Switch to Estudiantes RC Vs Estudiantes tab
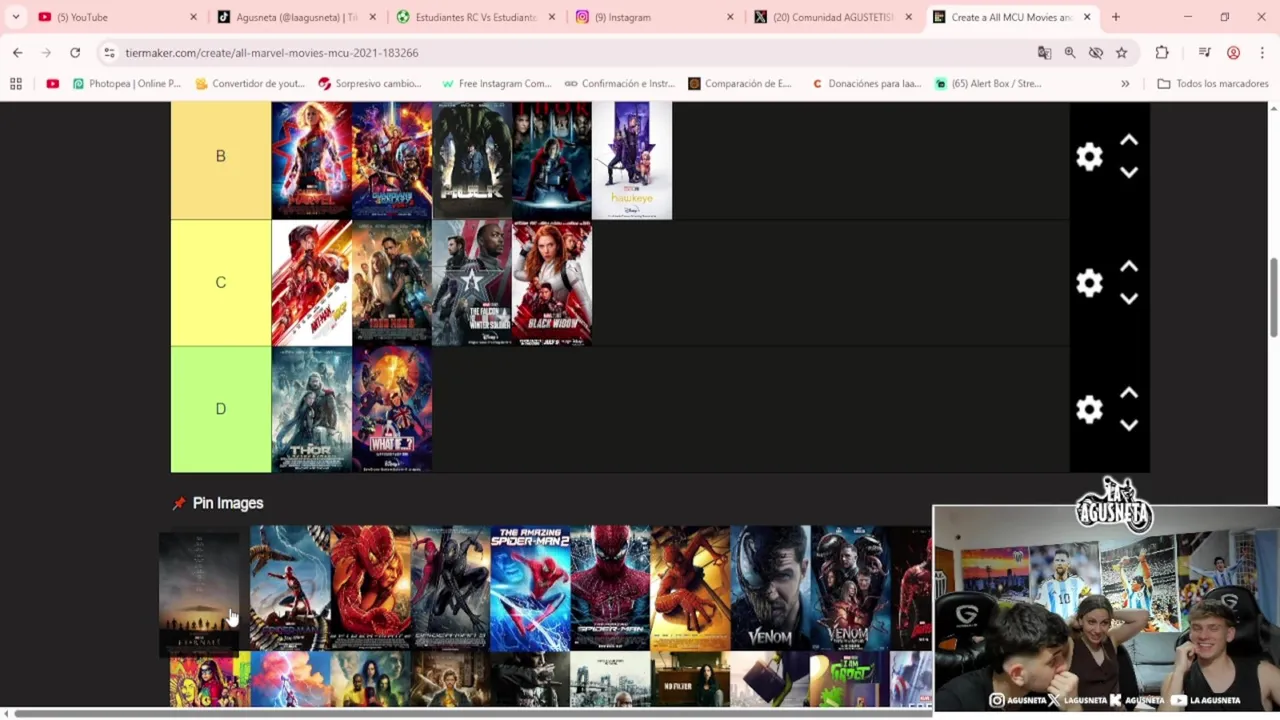 475,17
